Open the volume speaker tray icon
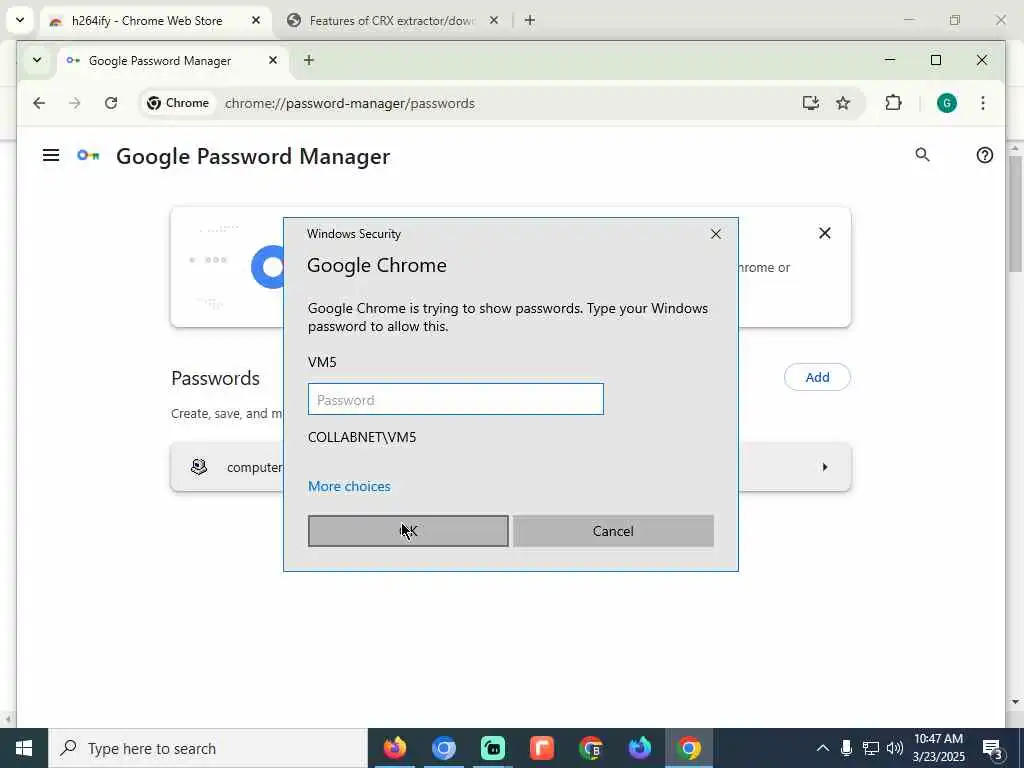Image resolution: width=1024 pixels, height=768 pixels. [x=895, y=748]
